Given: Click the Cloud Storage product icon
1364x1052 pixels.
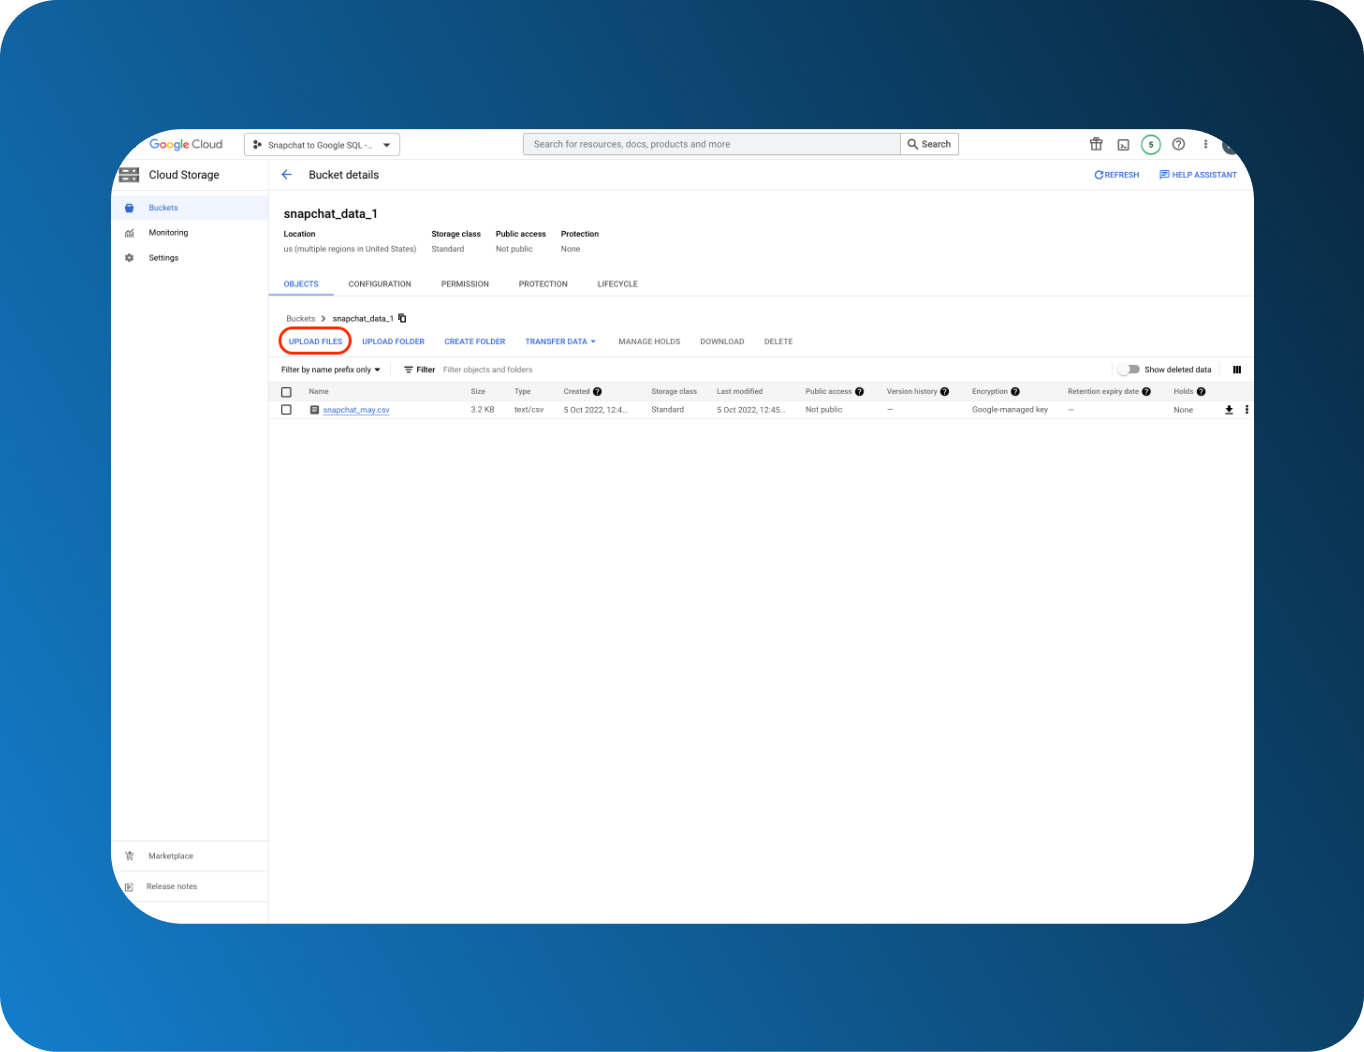Looking at the screenshot, I should pyautogui.click(x=129, y=175).
